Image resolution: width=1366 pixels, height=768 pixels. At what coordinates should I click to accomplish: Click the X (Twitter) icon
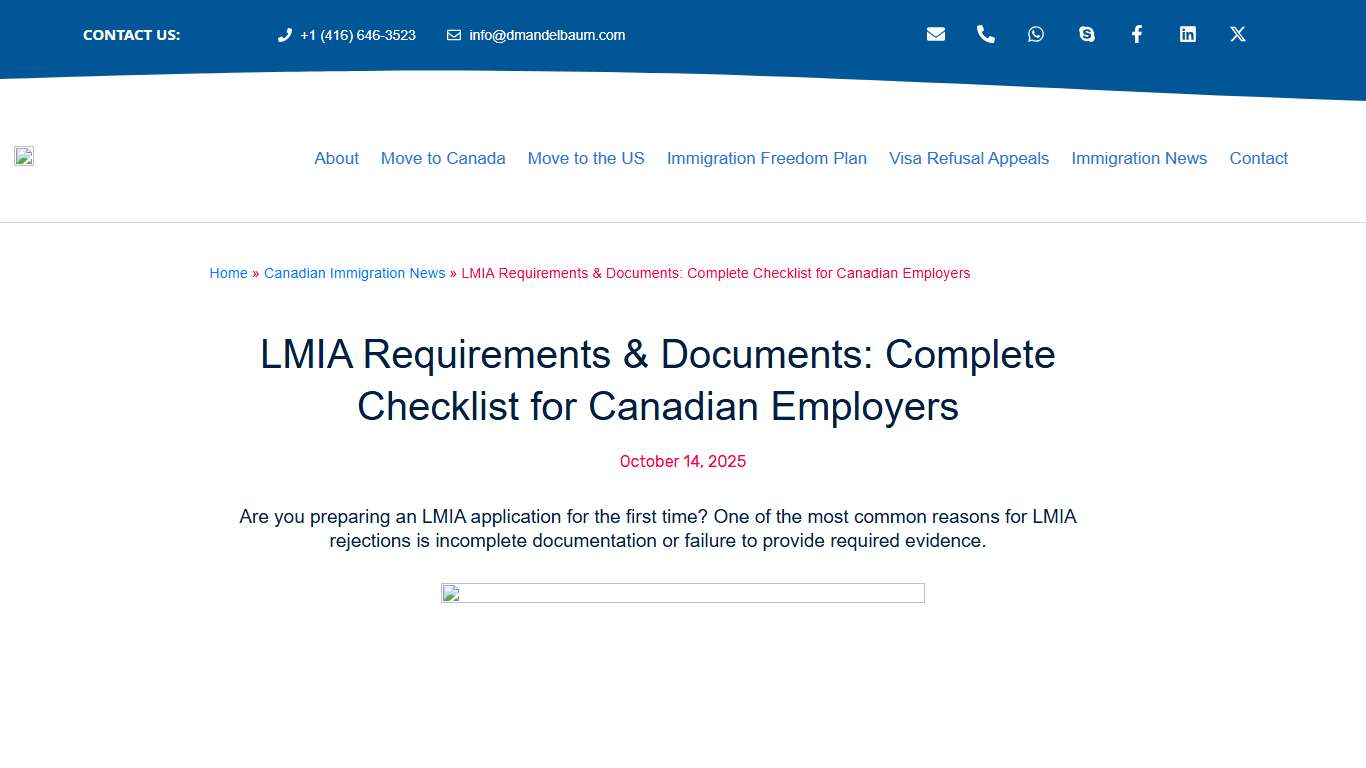pyautogui.click(x=1237, y=33)
